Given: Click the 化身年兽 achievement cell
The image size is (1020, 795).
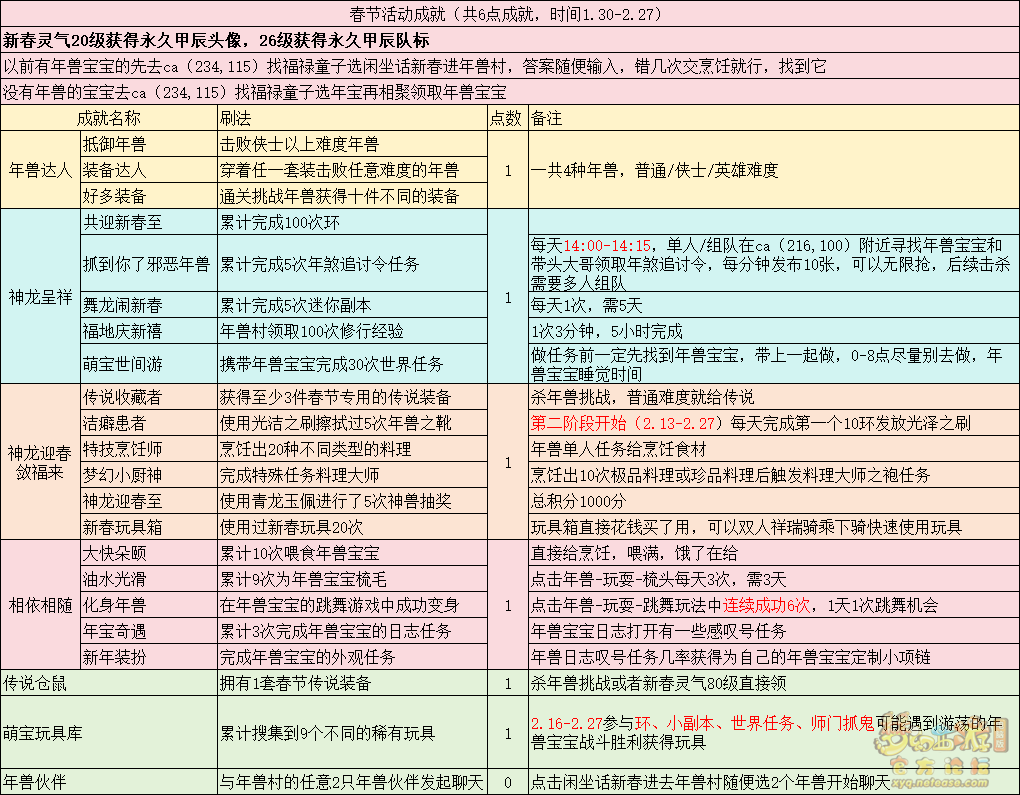Looking at the screenshot, I should point(114,605).
